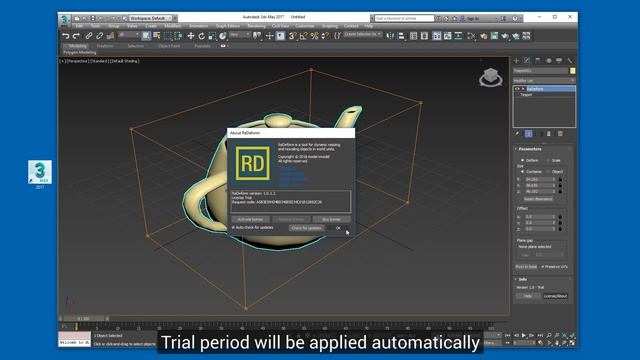
Task: Click the Pin Stack icon
Action: click(517, 133)
